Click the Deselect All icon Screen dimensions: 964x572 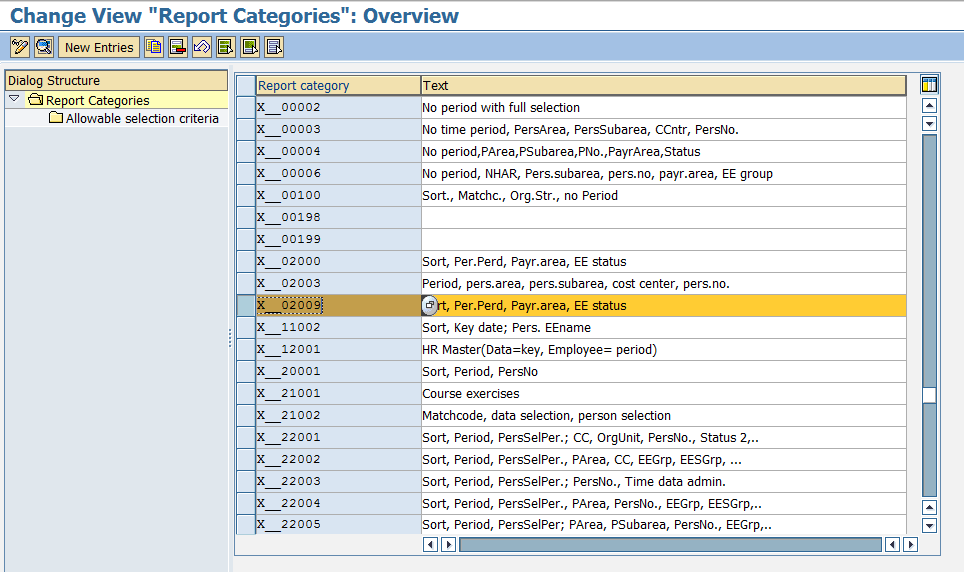274,47
